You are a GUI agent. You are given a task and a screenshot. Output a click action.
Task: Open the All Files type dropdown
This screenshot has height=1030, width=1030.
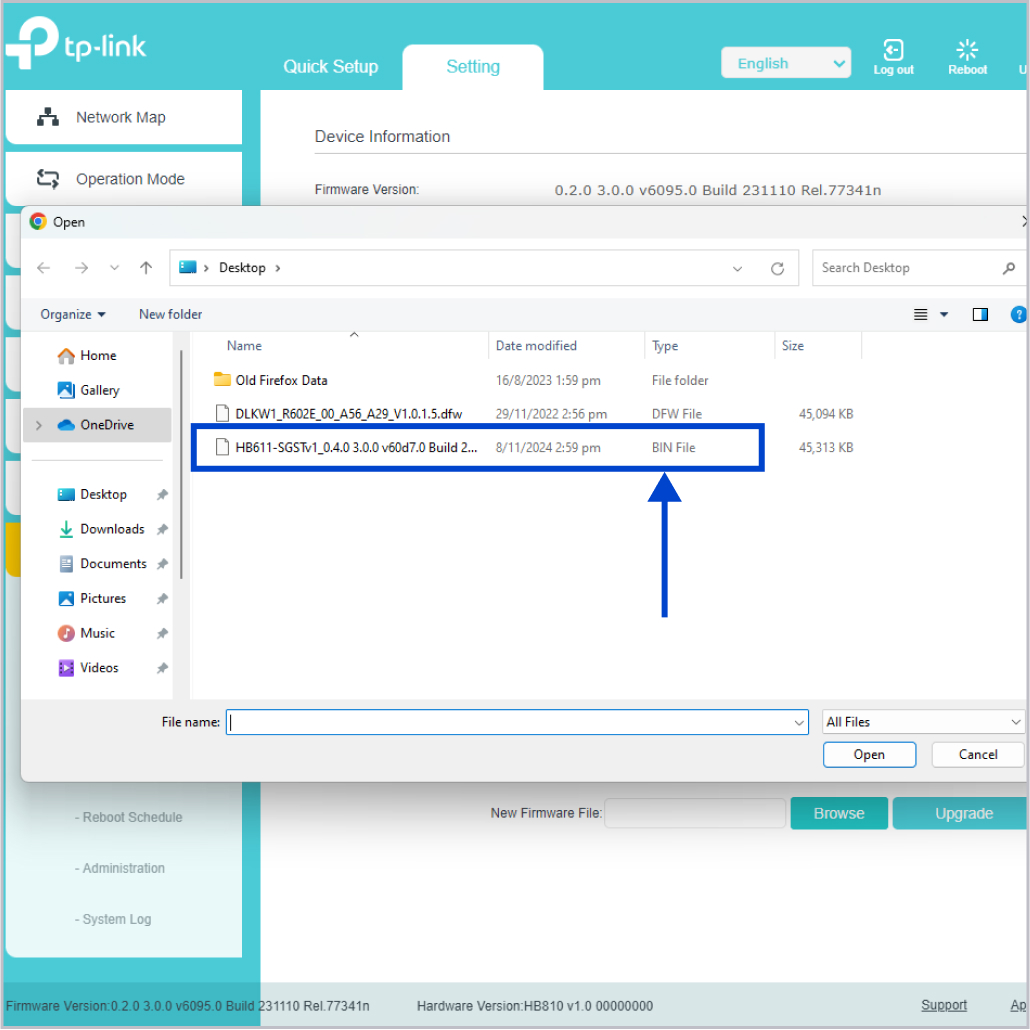923,722
